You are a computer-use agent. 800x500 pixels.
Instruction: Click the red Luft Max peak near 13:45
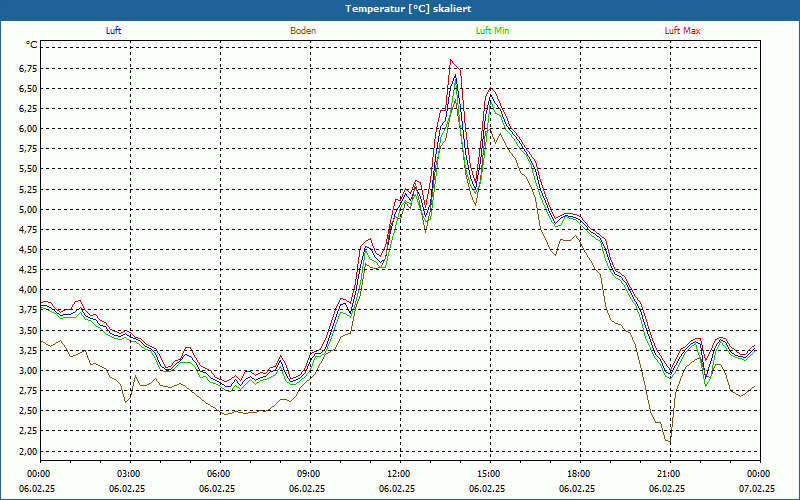point(451,60)
